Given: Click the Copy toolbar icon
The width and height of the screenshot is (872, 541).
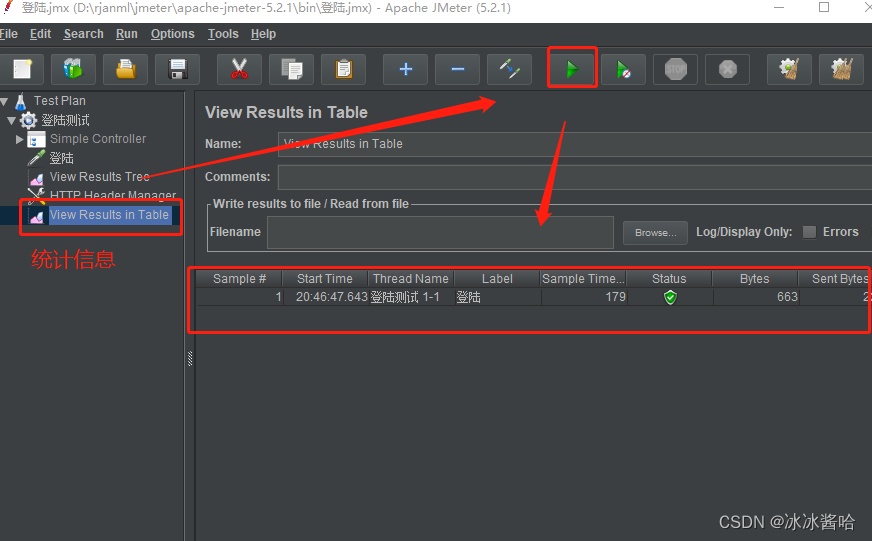Looking at the screenshot, I should pos(291,70).
